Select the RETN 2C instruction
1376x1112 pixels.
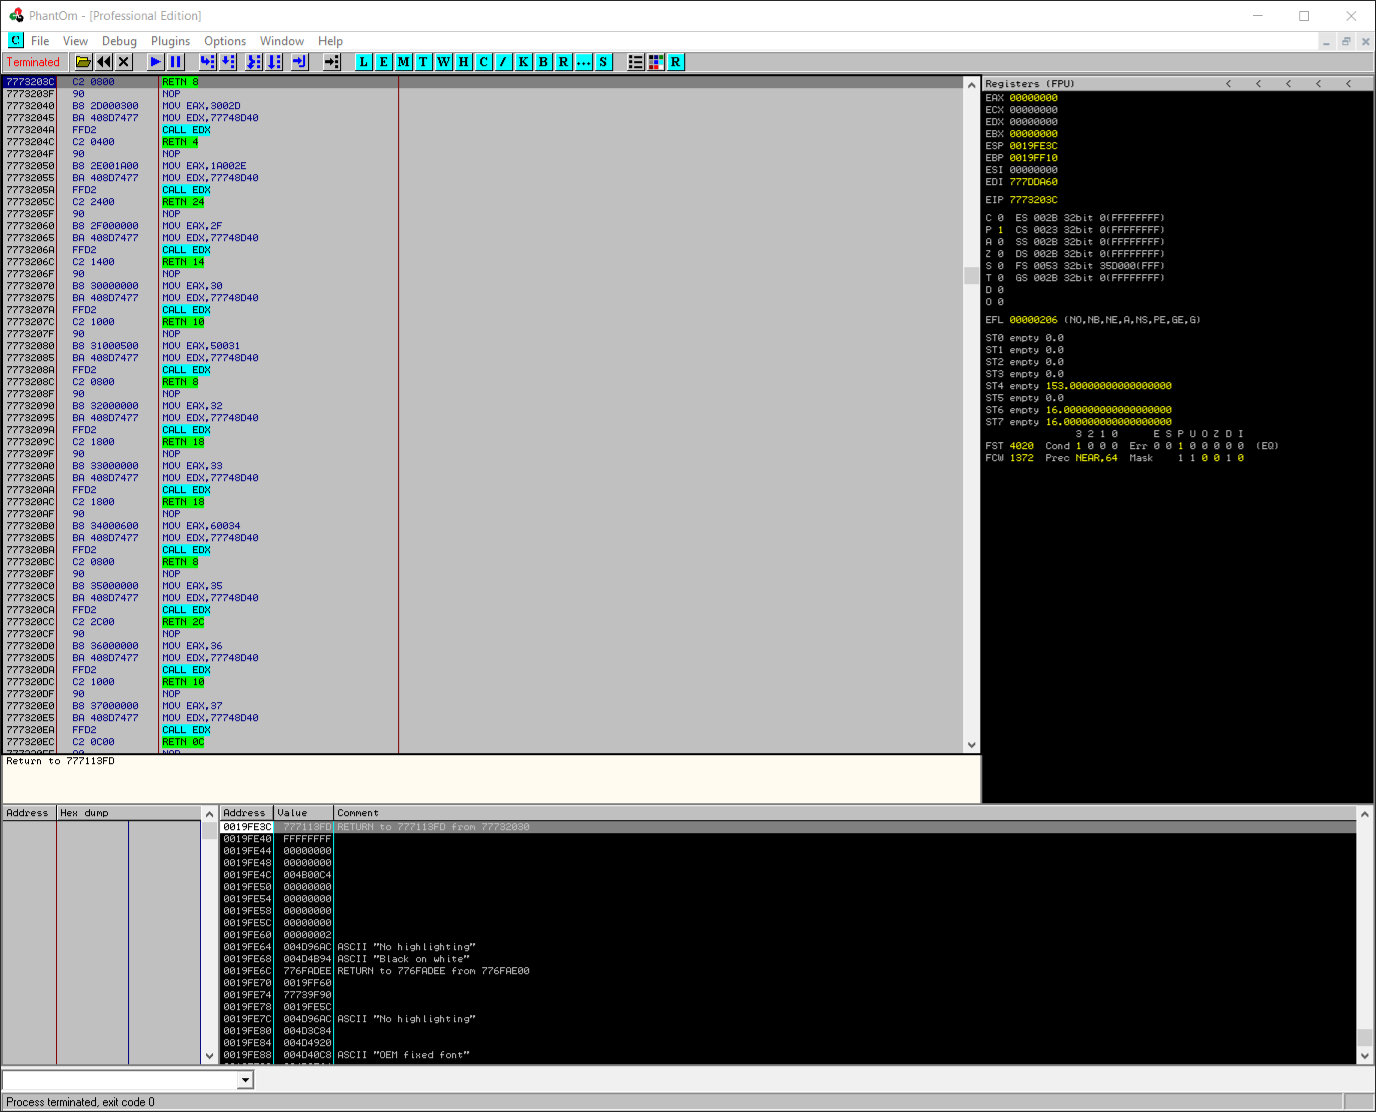[183, 622]
